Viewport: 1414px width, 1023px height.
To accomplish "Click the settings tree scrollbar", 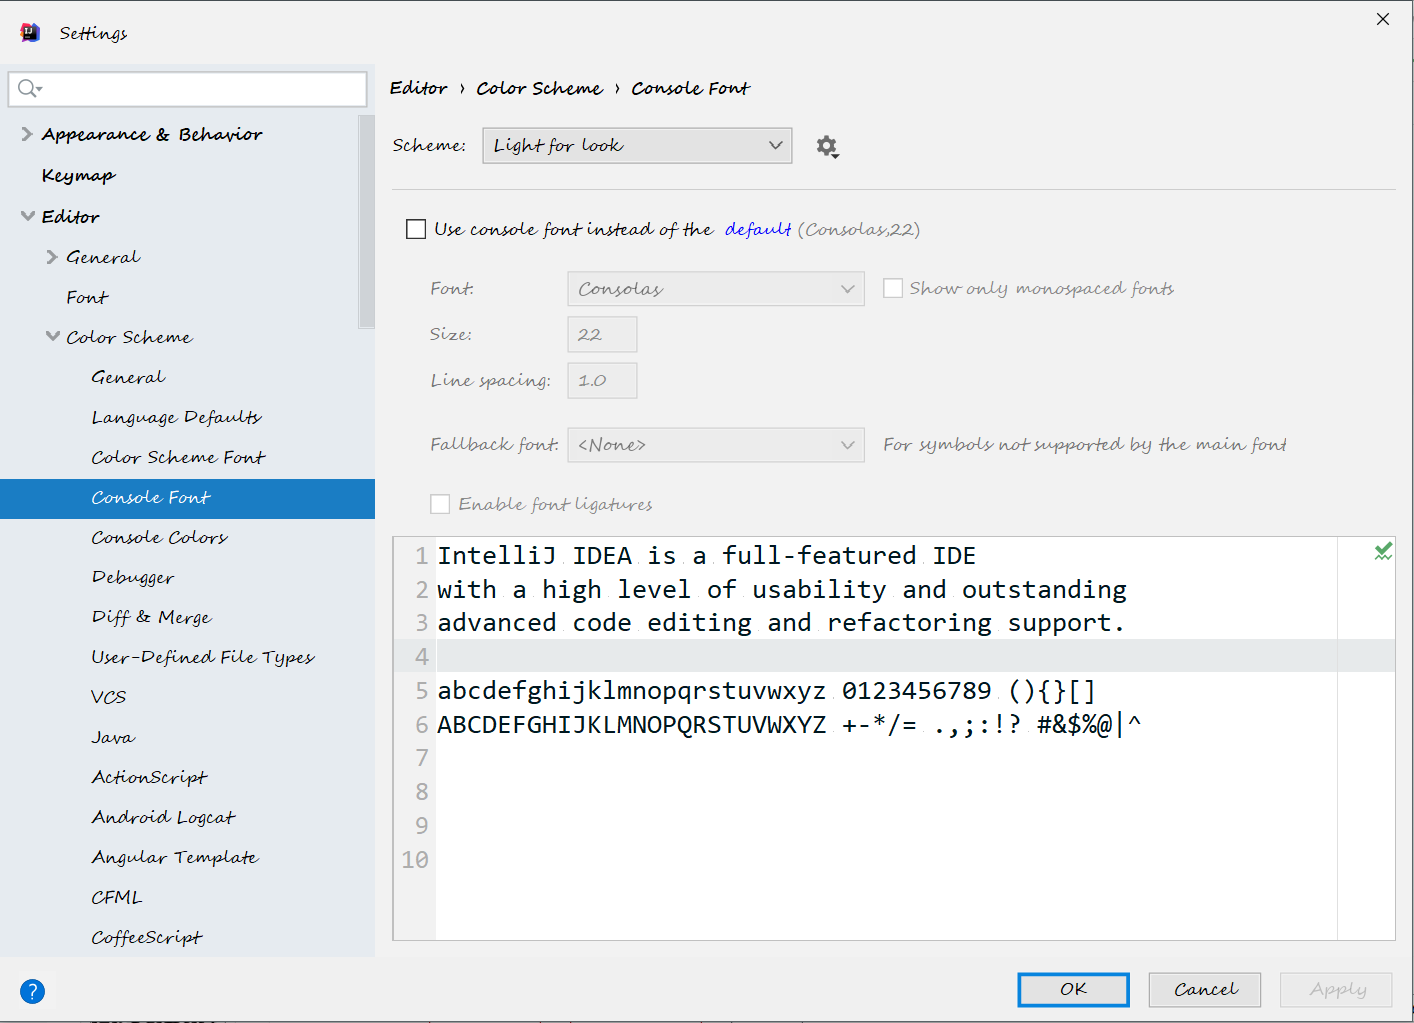I will point(366,222).
